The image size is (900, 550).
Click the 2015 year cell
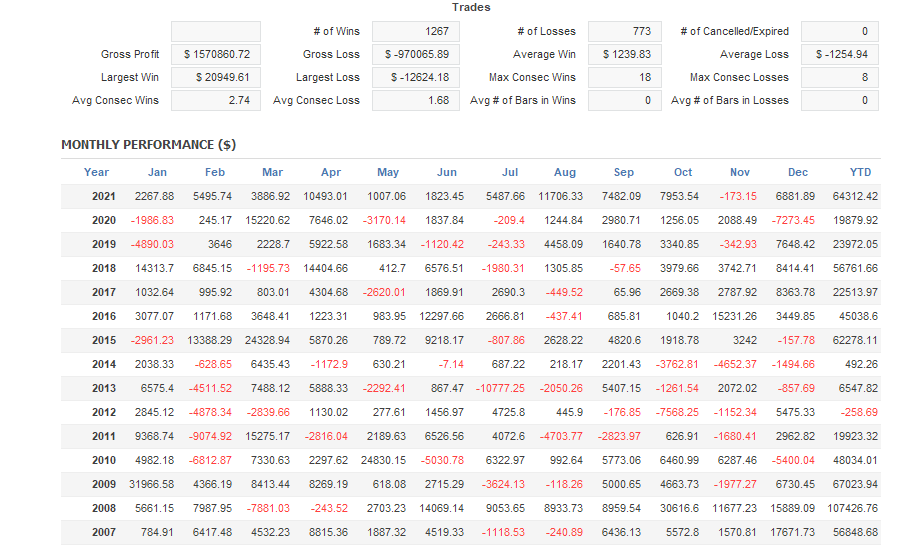[x=104, y=340]
